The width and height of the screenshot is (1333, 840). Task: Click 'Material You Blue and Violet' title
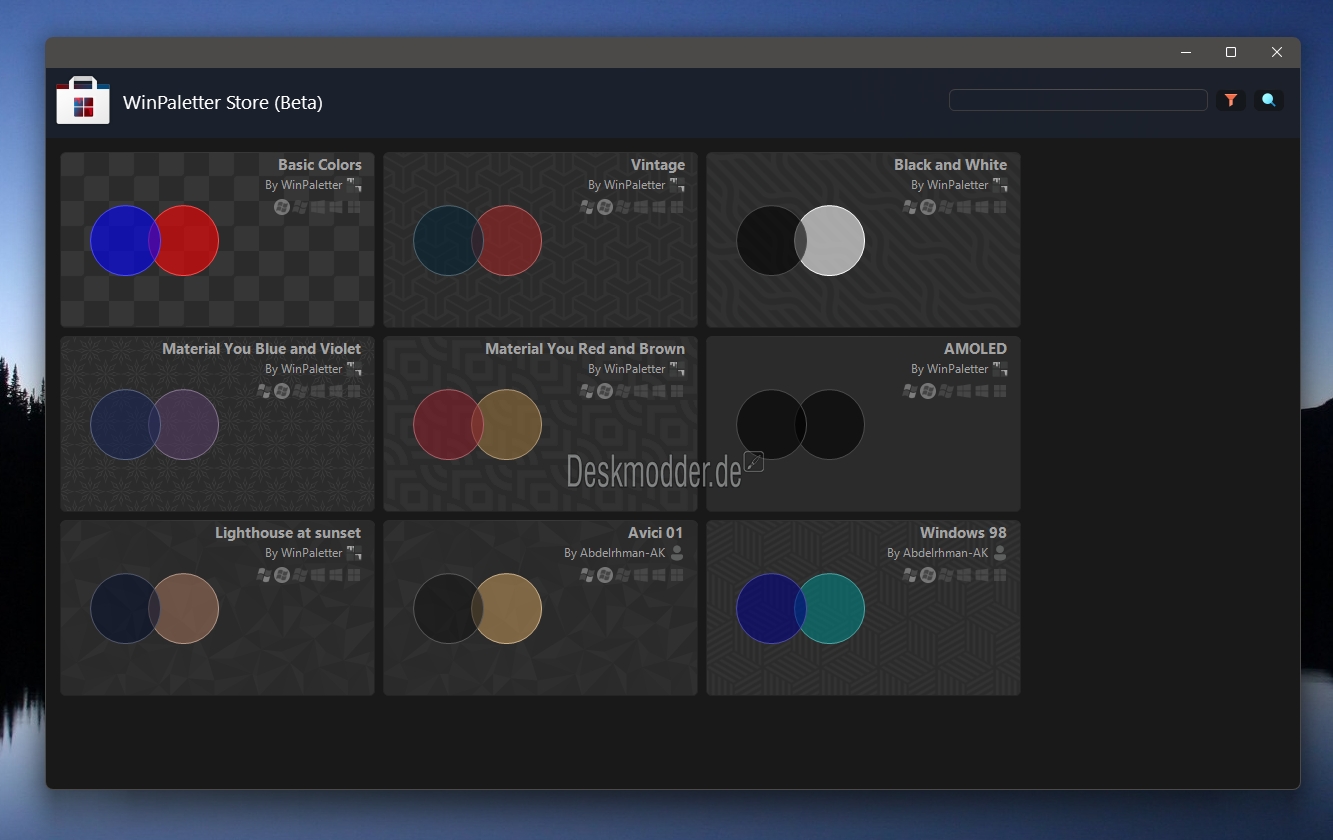(x=261, y=349)
